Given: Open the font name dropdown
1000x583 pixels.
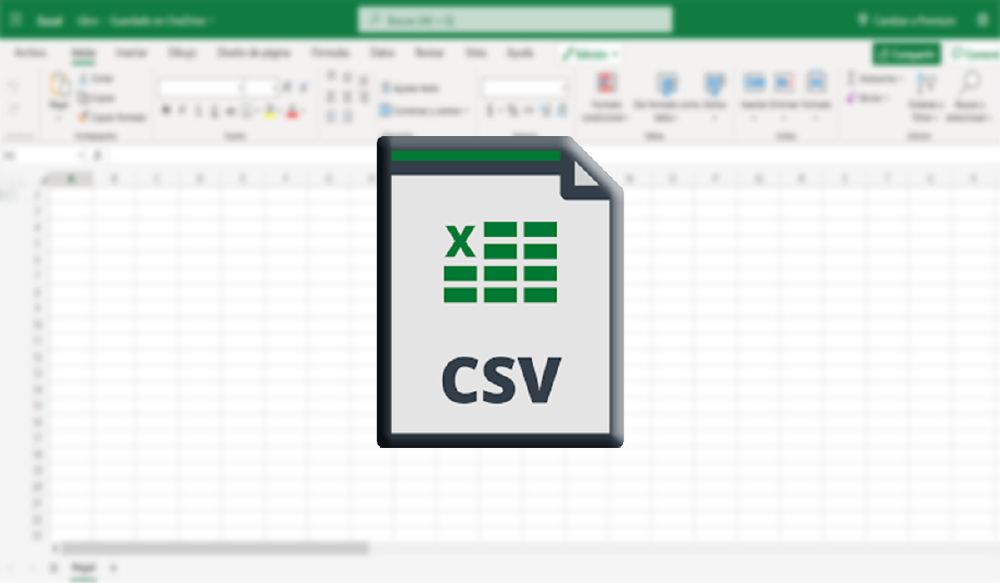Looking at the screenshot, I should point(200,88).
